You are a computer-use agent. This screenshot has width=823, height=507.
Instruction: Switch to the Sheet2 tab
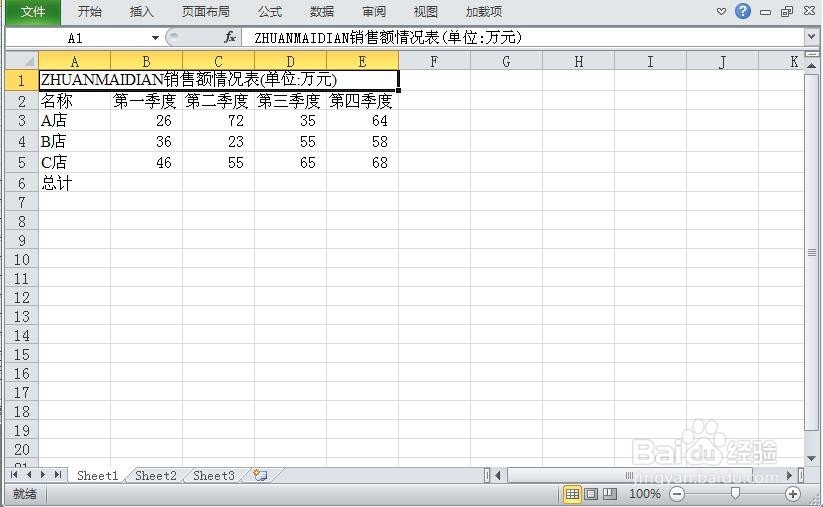156,476
